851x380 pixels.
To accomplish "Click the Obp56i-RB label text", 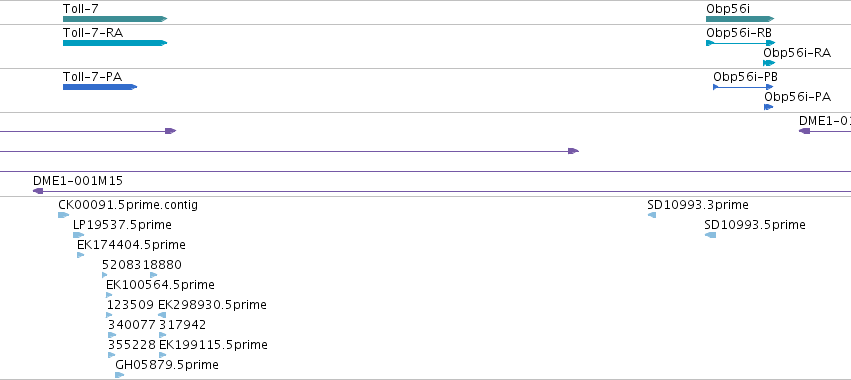I will (x=739, y=32).
